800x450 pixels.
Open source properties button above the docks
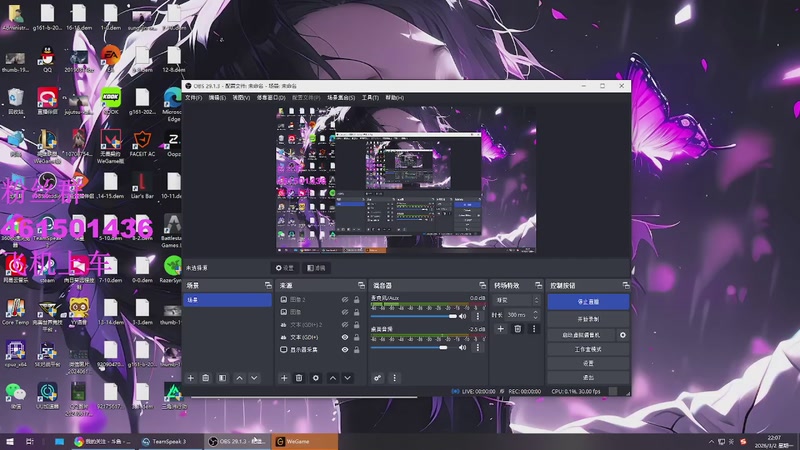(x=285, y=268)
